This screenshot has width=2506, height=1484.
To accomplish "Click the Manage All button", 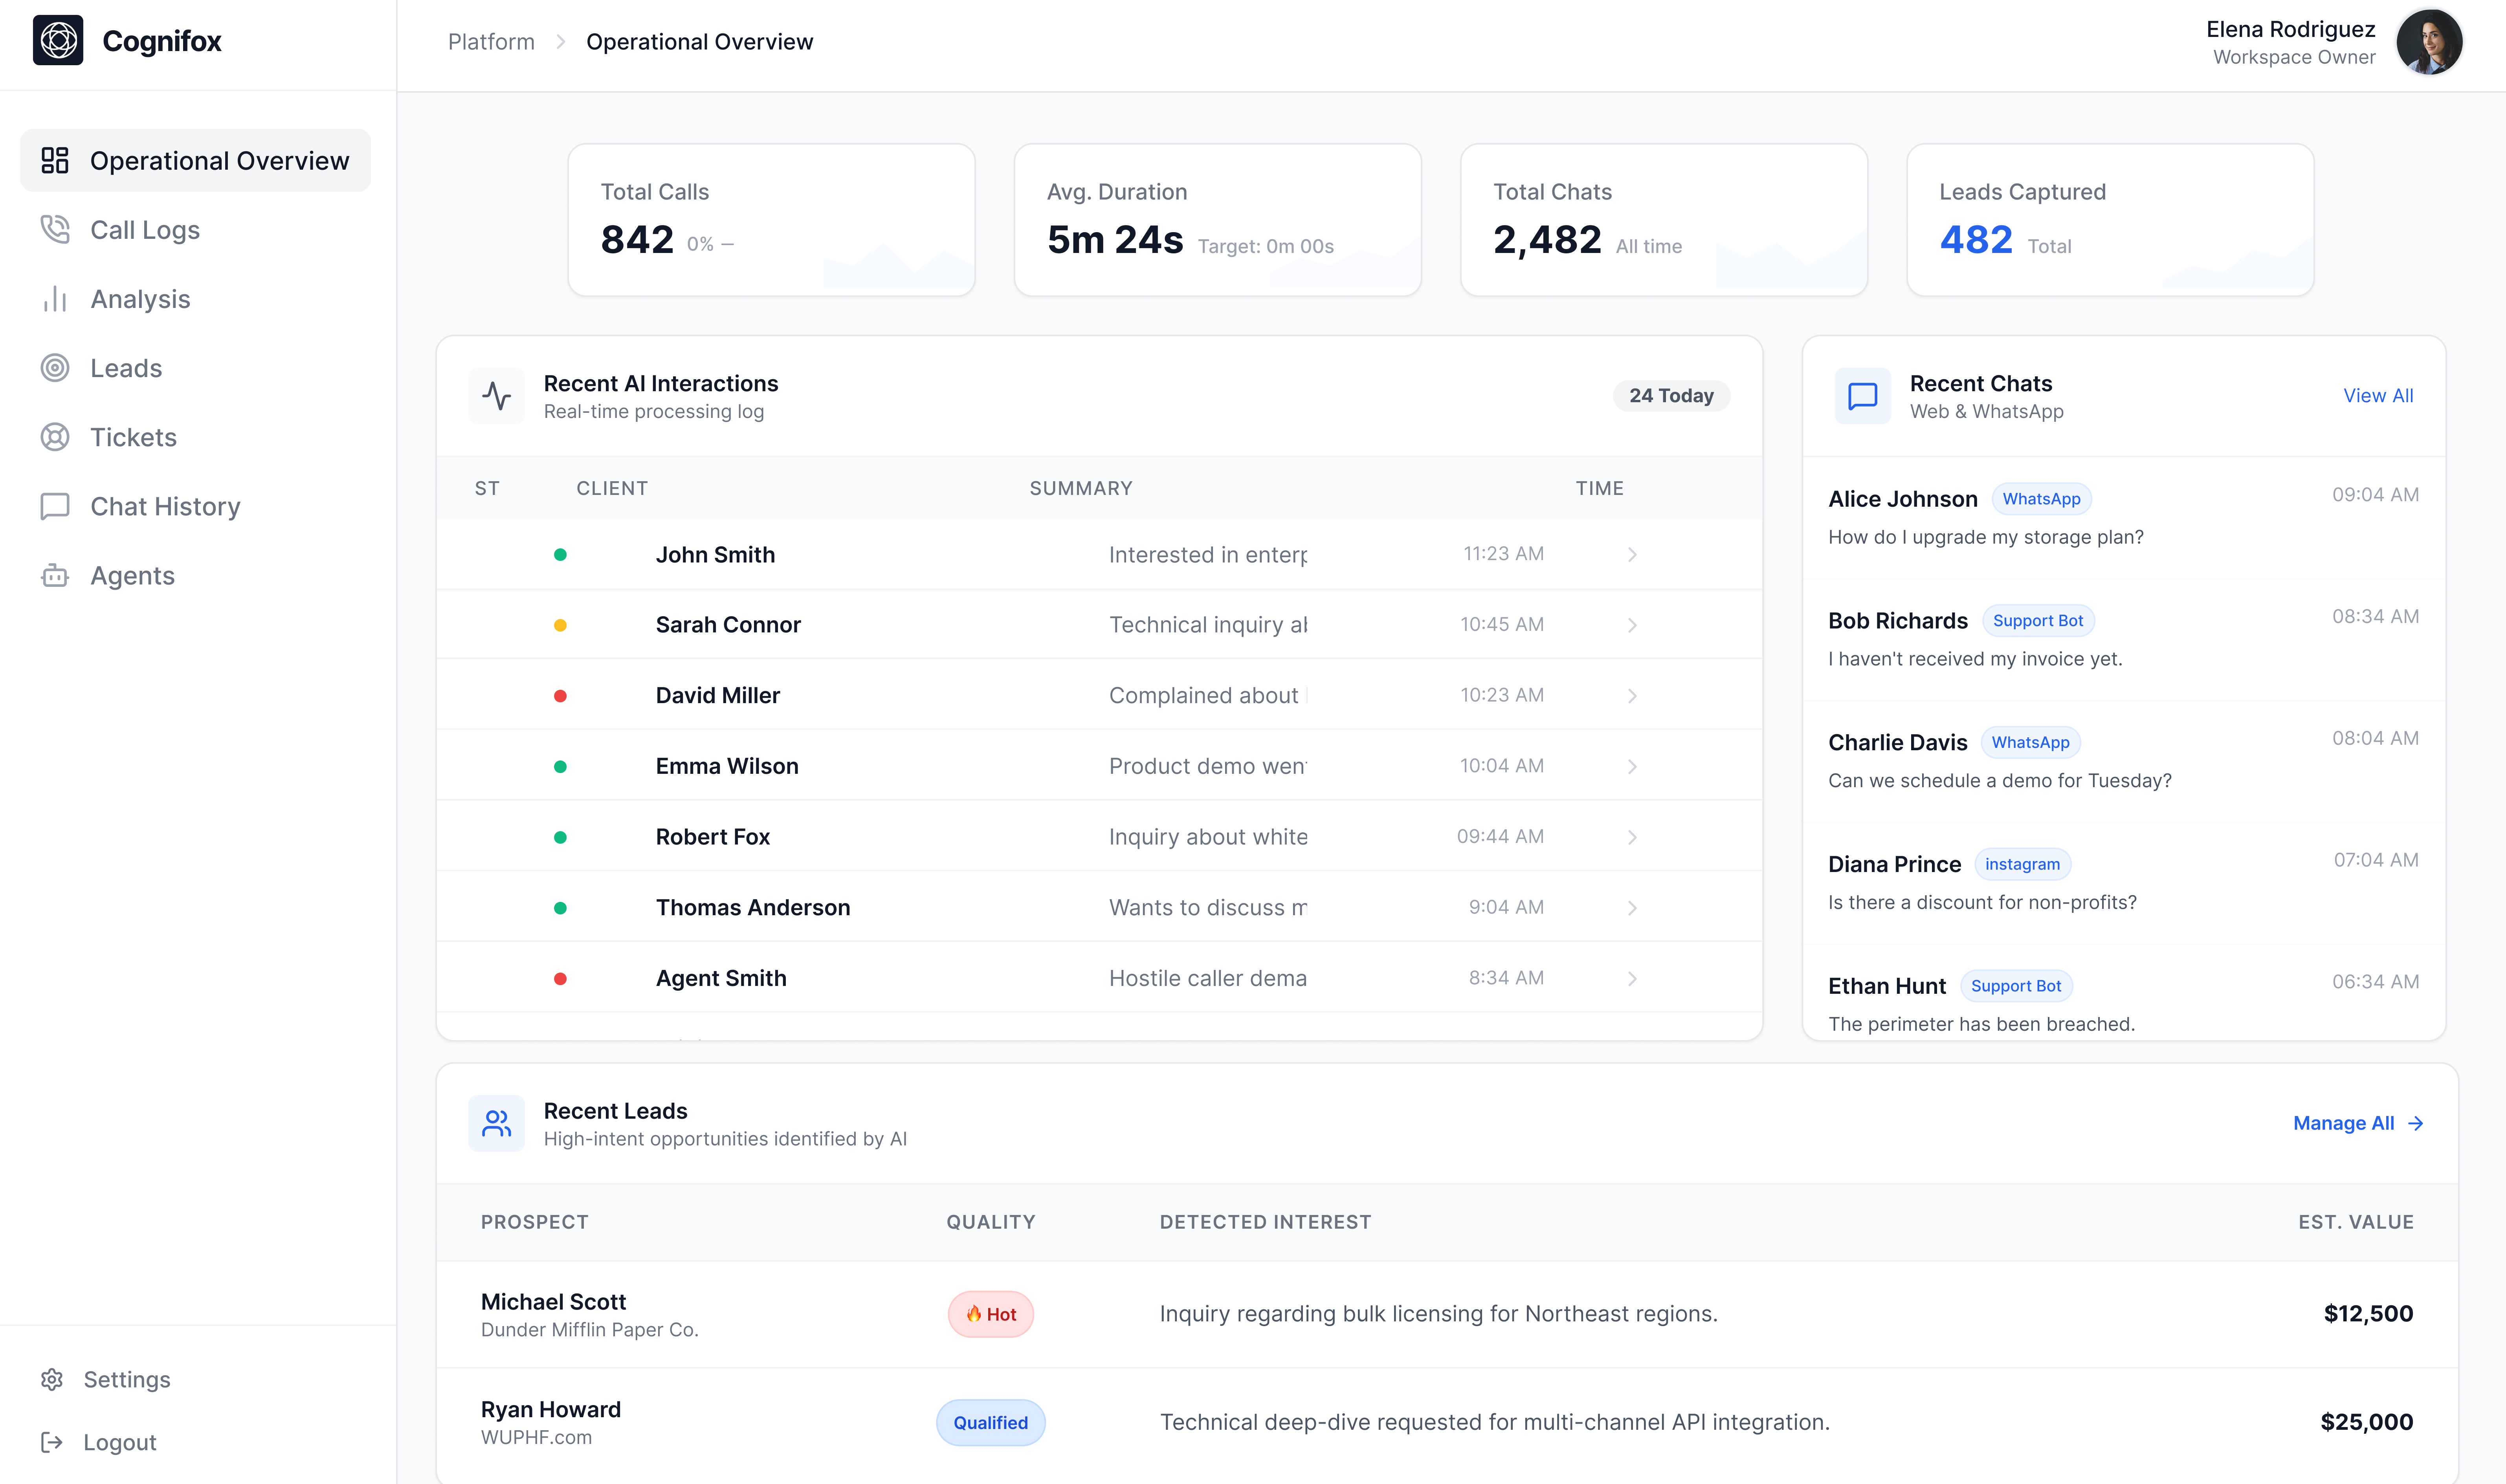I will 2344,1123.
